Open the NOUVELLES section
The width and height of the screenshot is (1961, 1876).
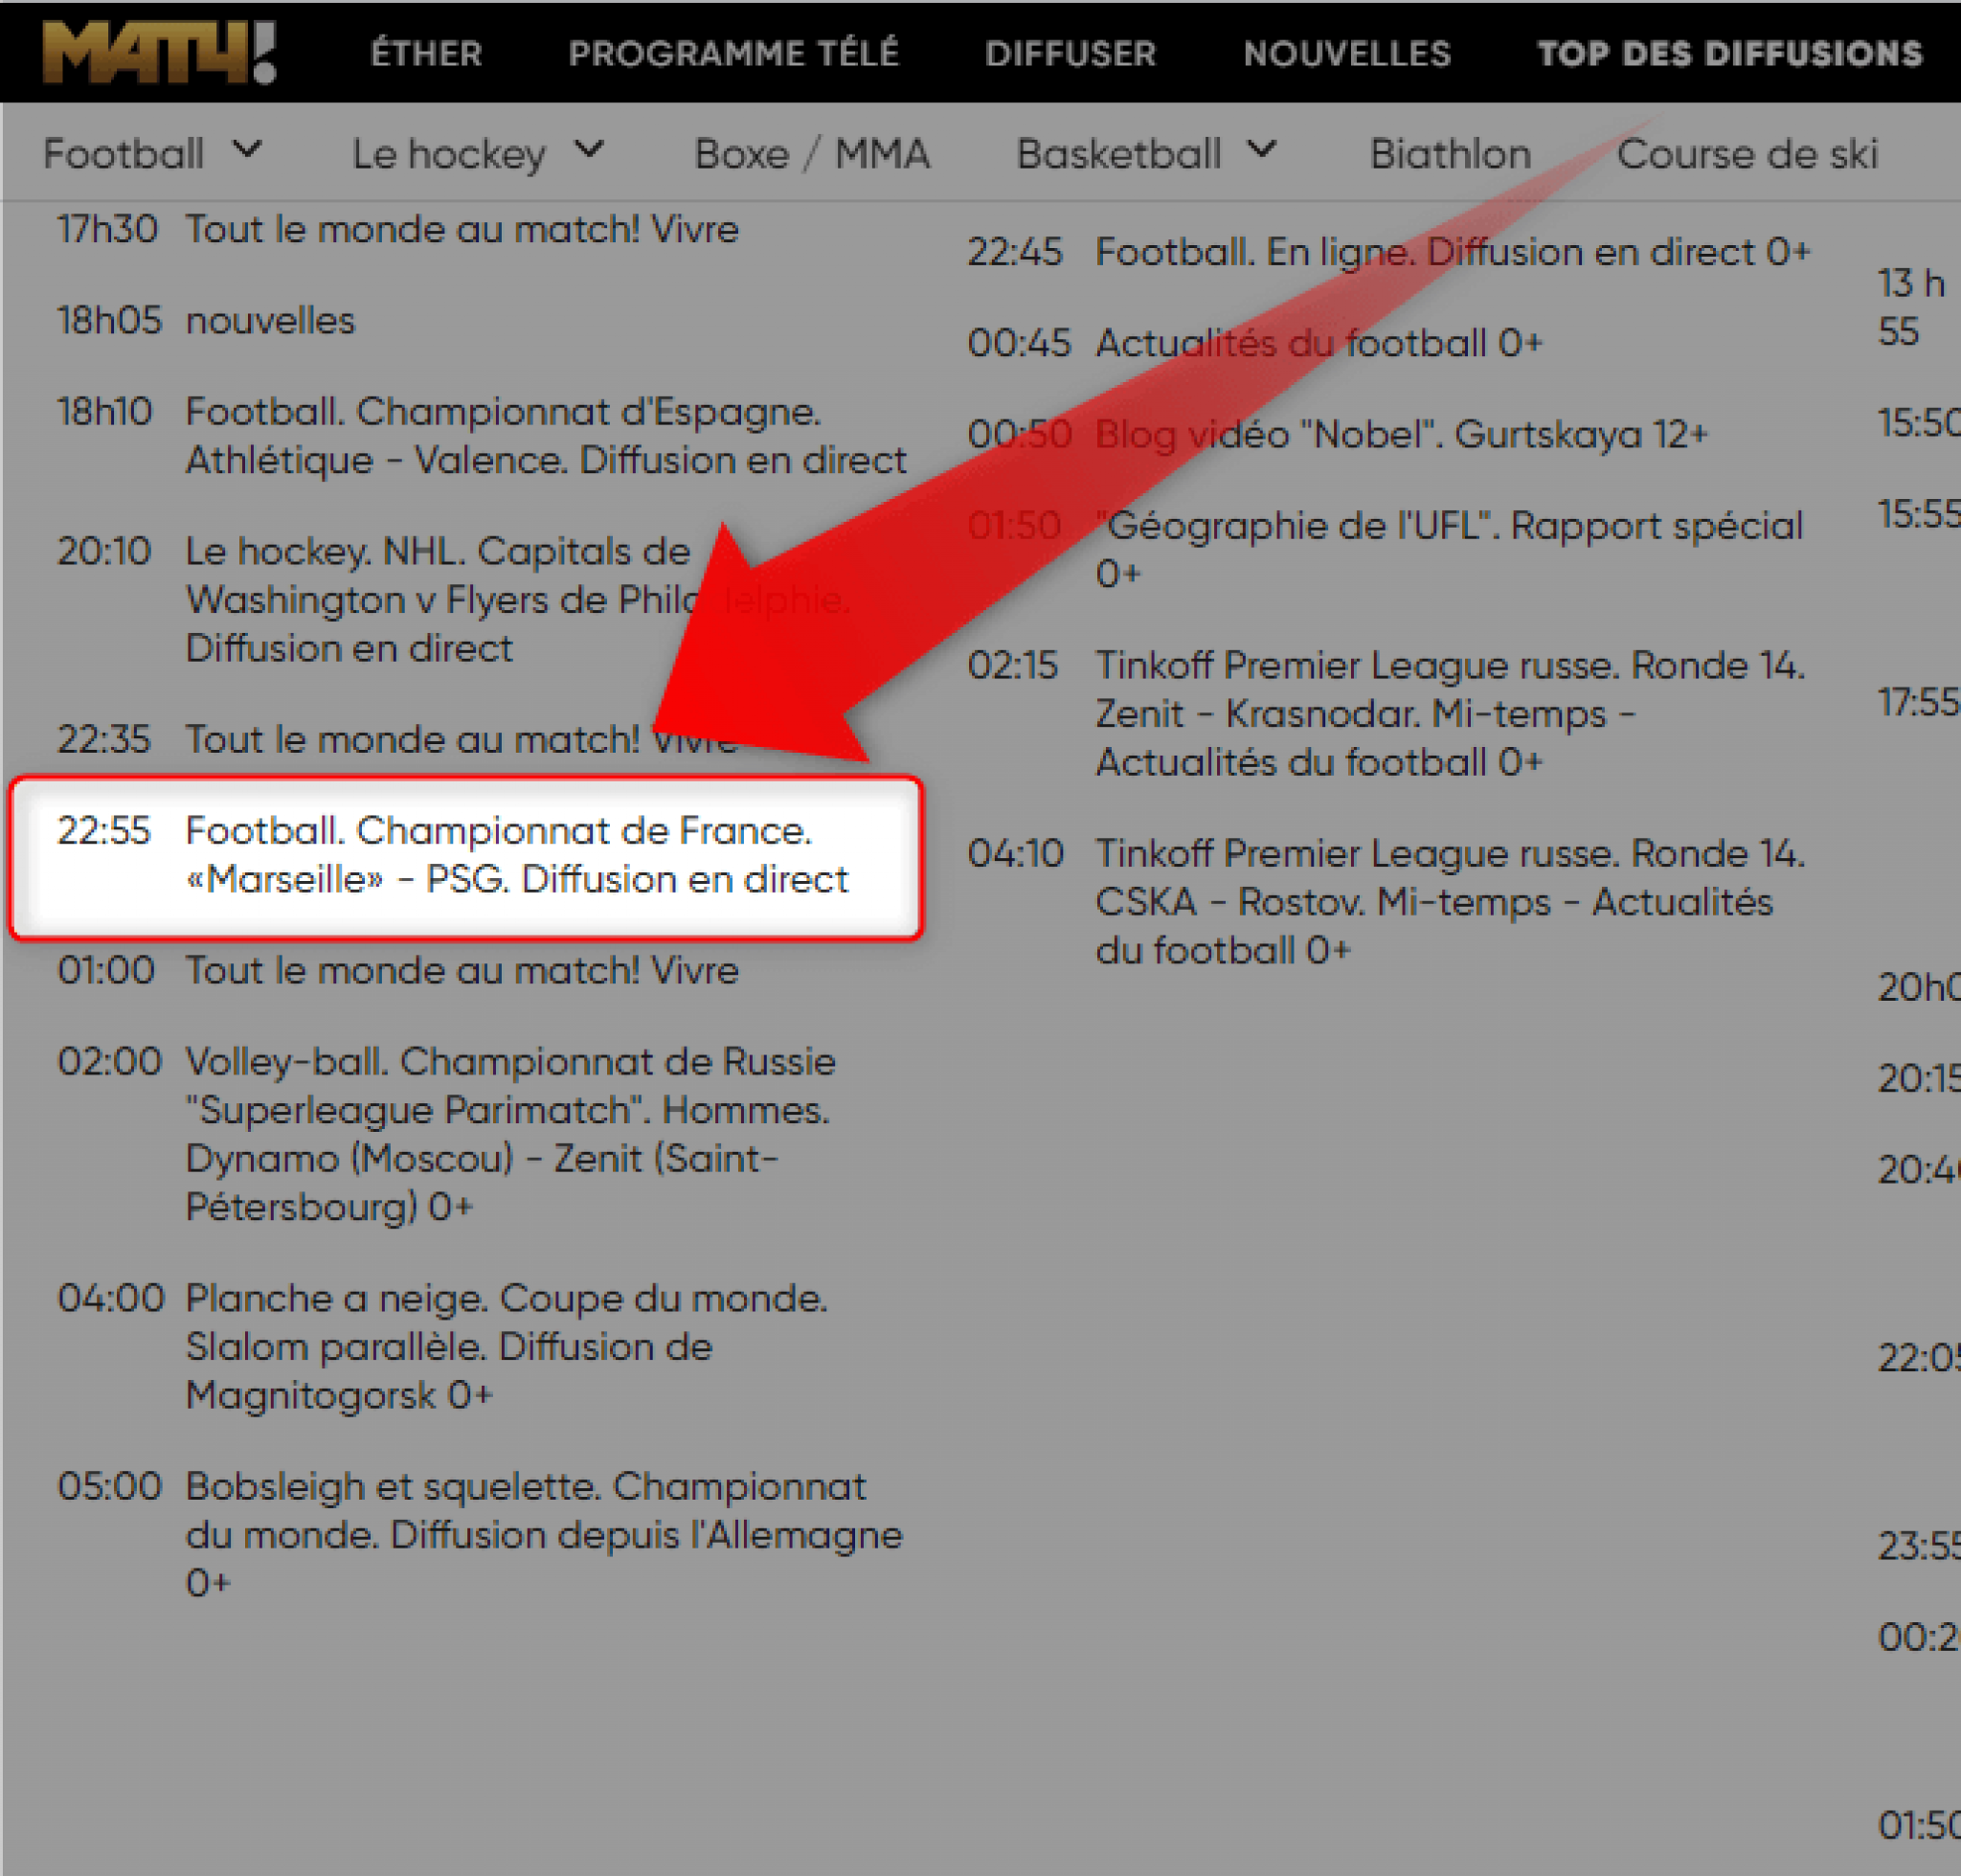tap(1346, 54)
